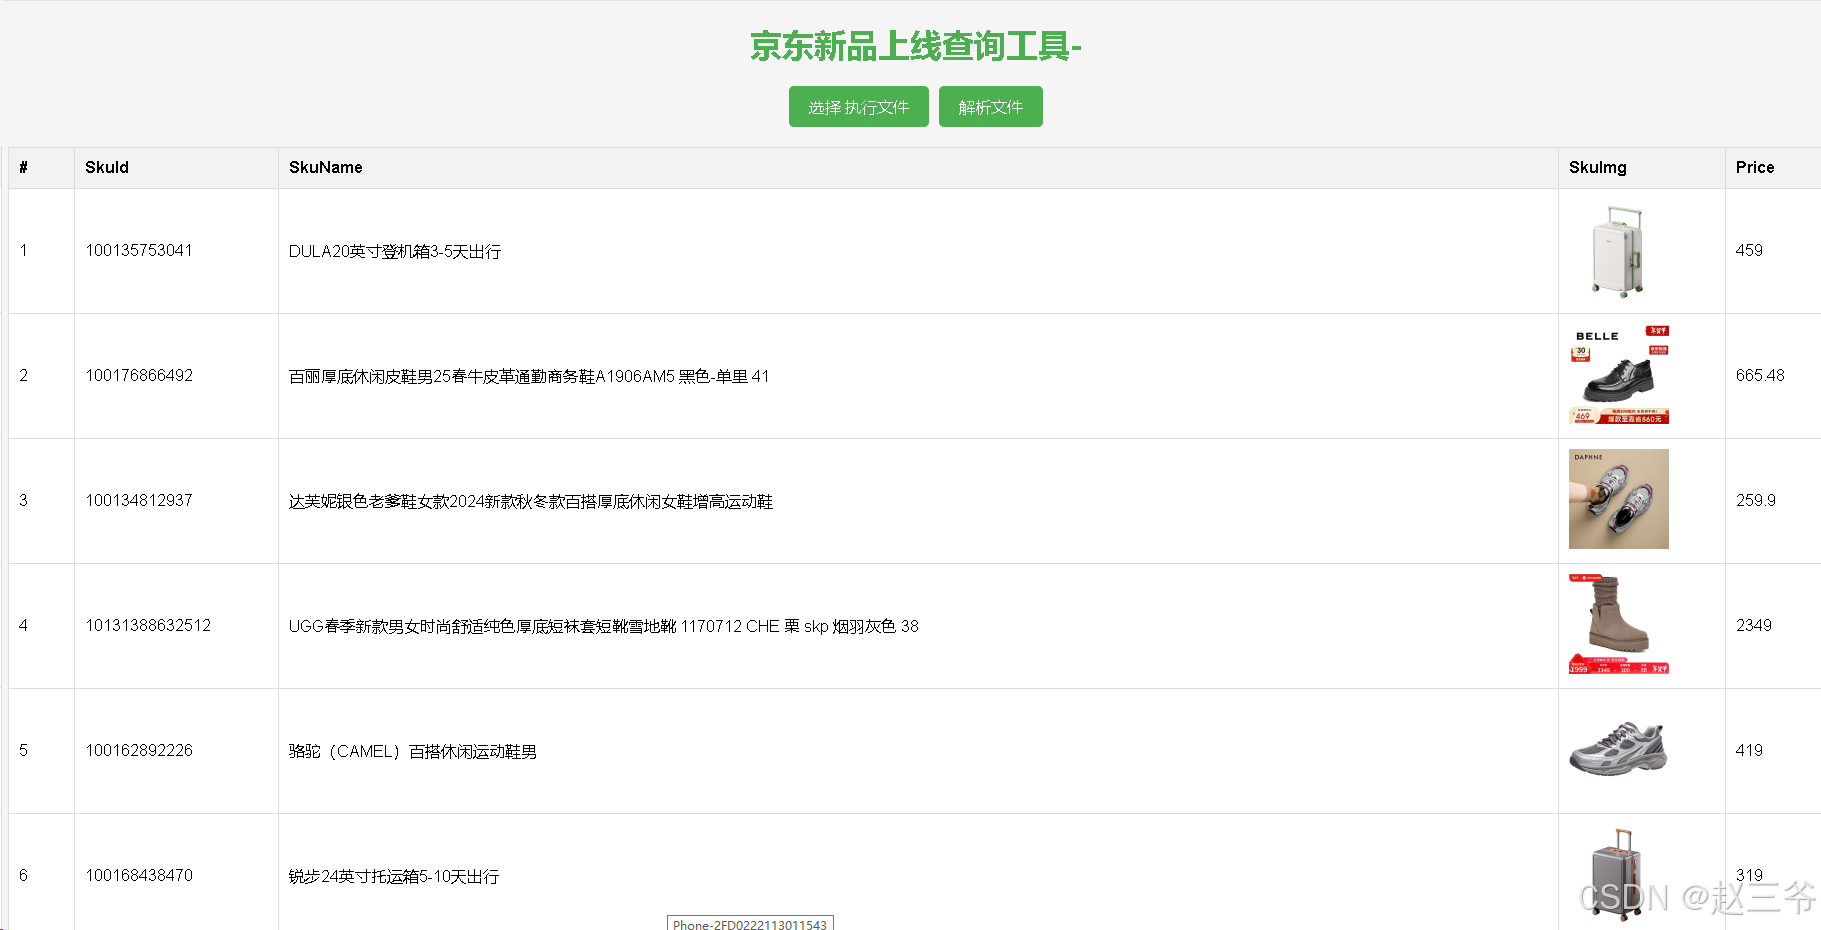The image size is (1821, 930).
Task: Select SkuId 100168438470
Action: (x=139, y=875)
